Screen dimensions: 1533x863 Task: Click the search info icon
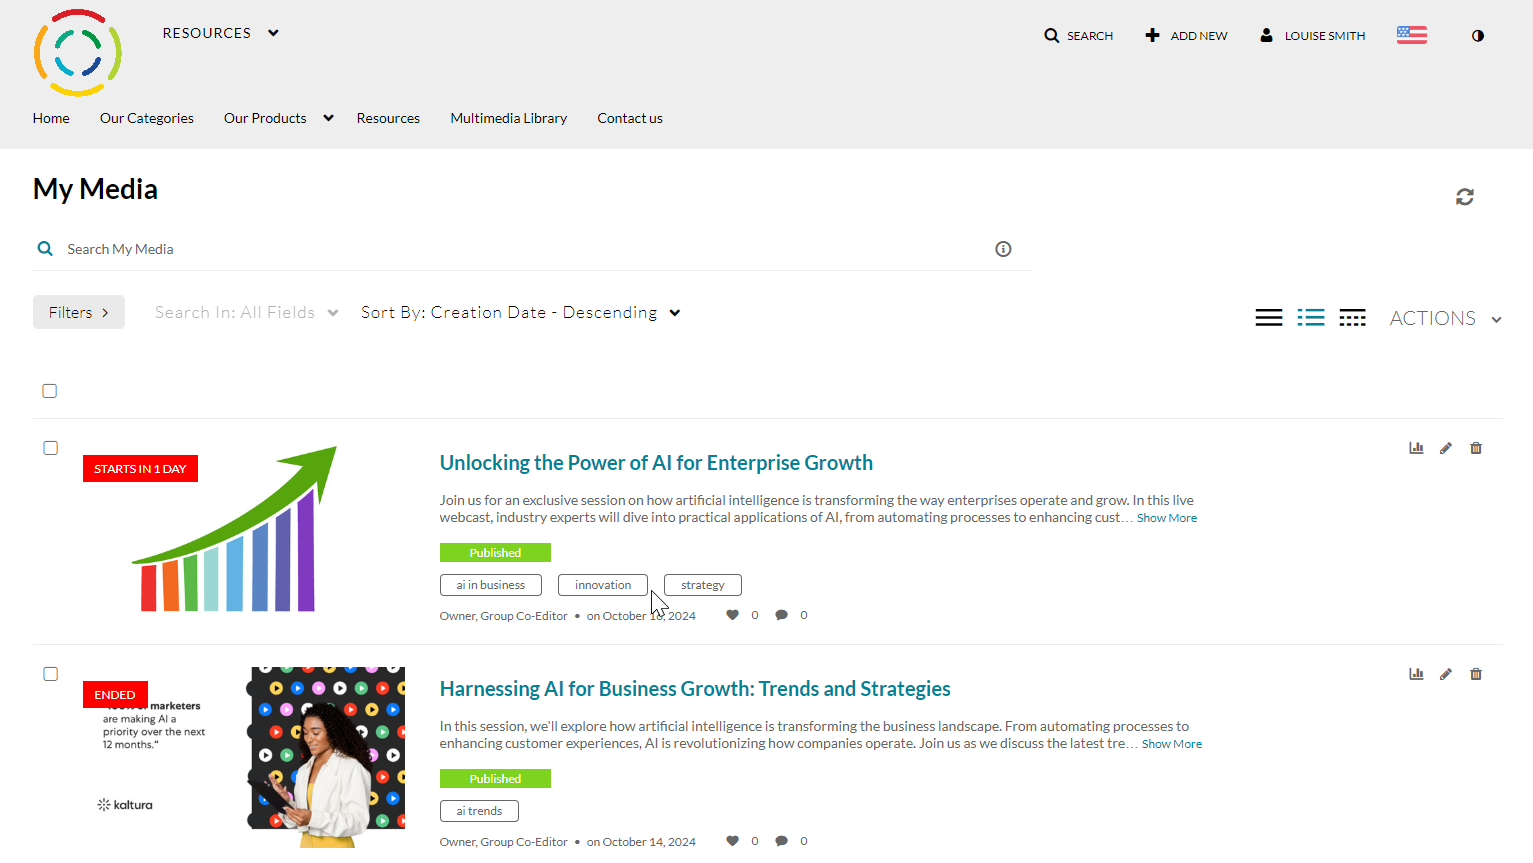(x=1003, y=249)
